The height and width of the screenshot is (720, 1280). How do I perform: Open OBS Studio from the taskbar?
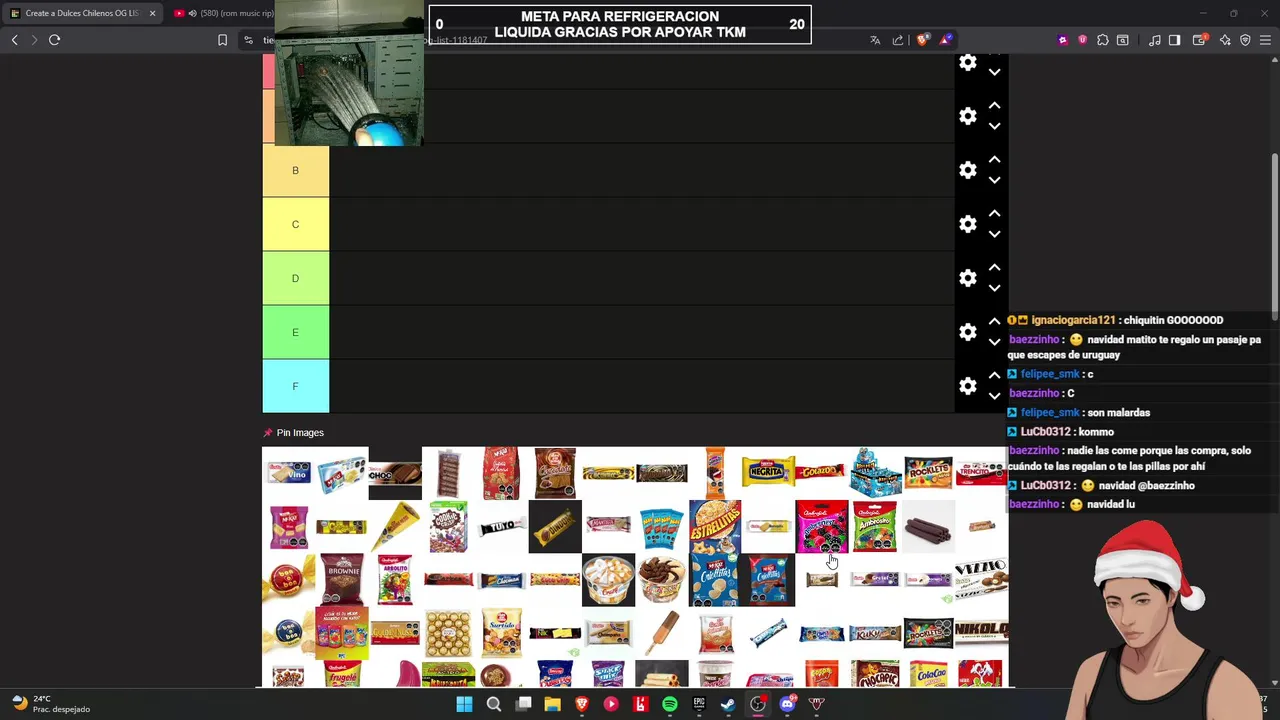tap(758, 704)
